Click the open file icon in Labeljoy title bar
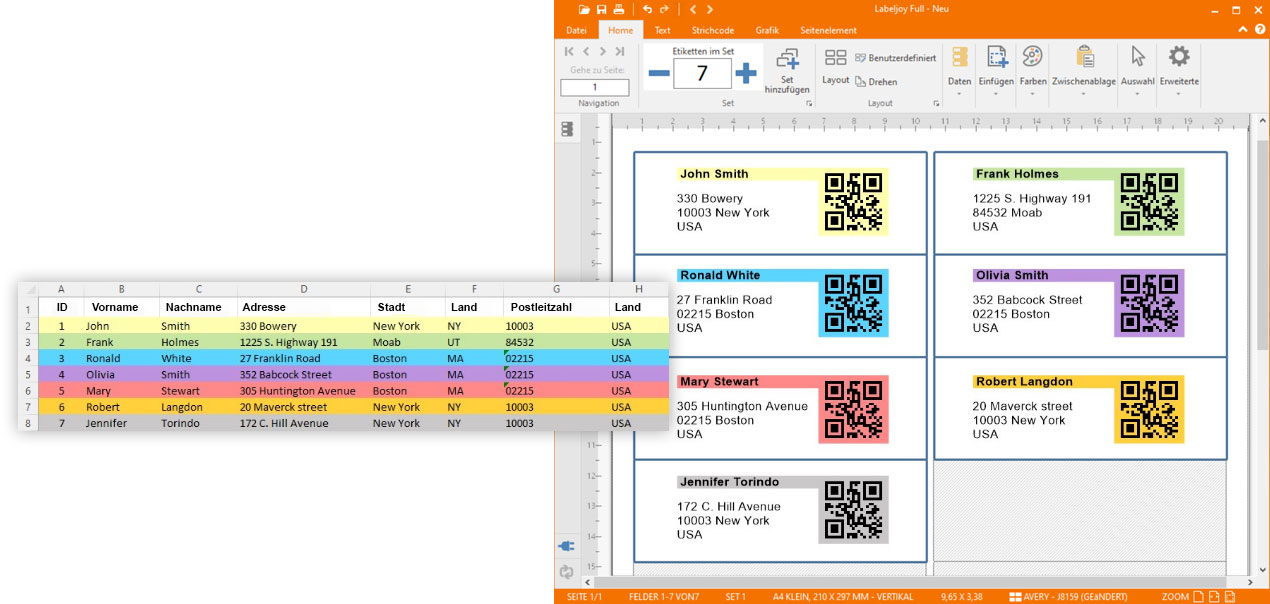 tap(584, 9)
